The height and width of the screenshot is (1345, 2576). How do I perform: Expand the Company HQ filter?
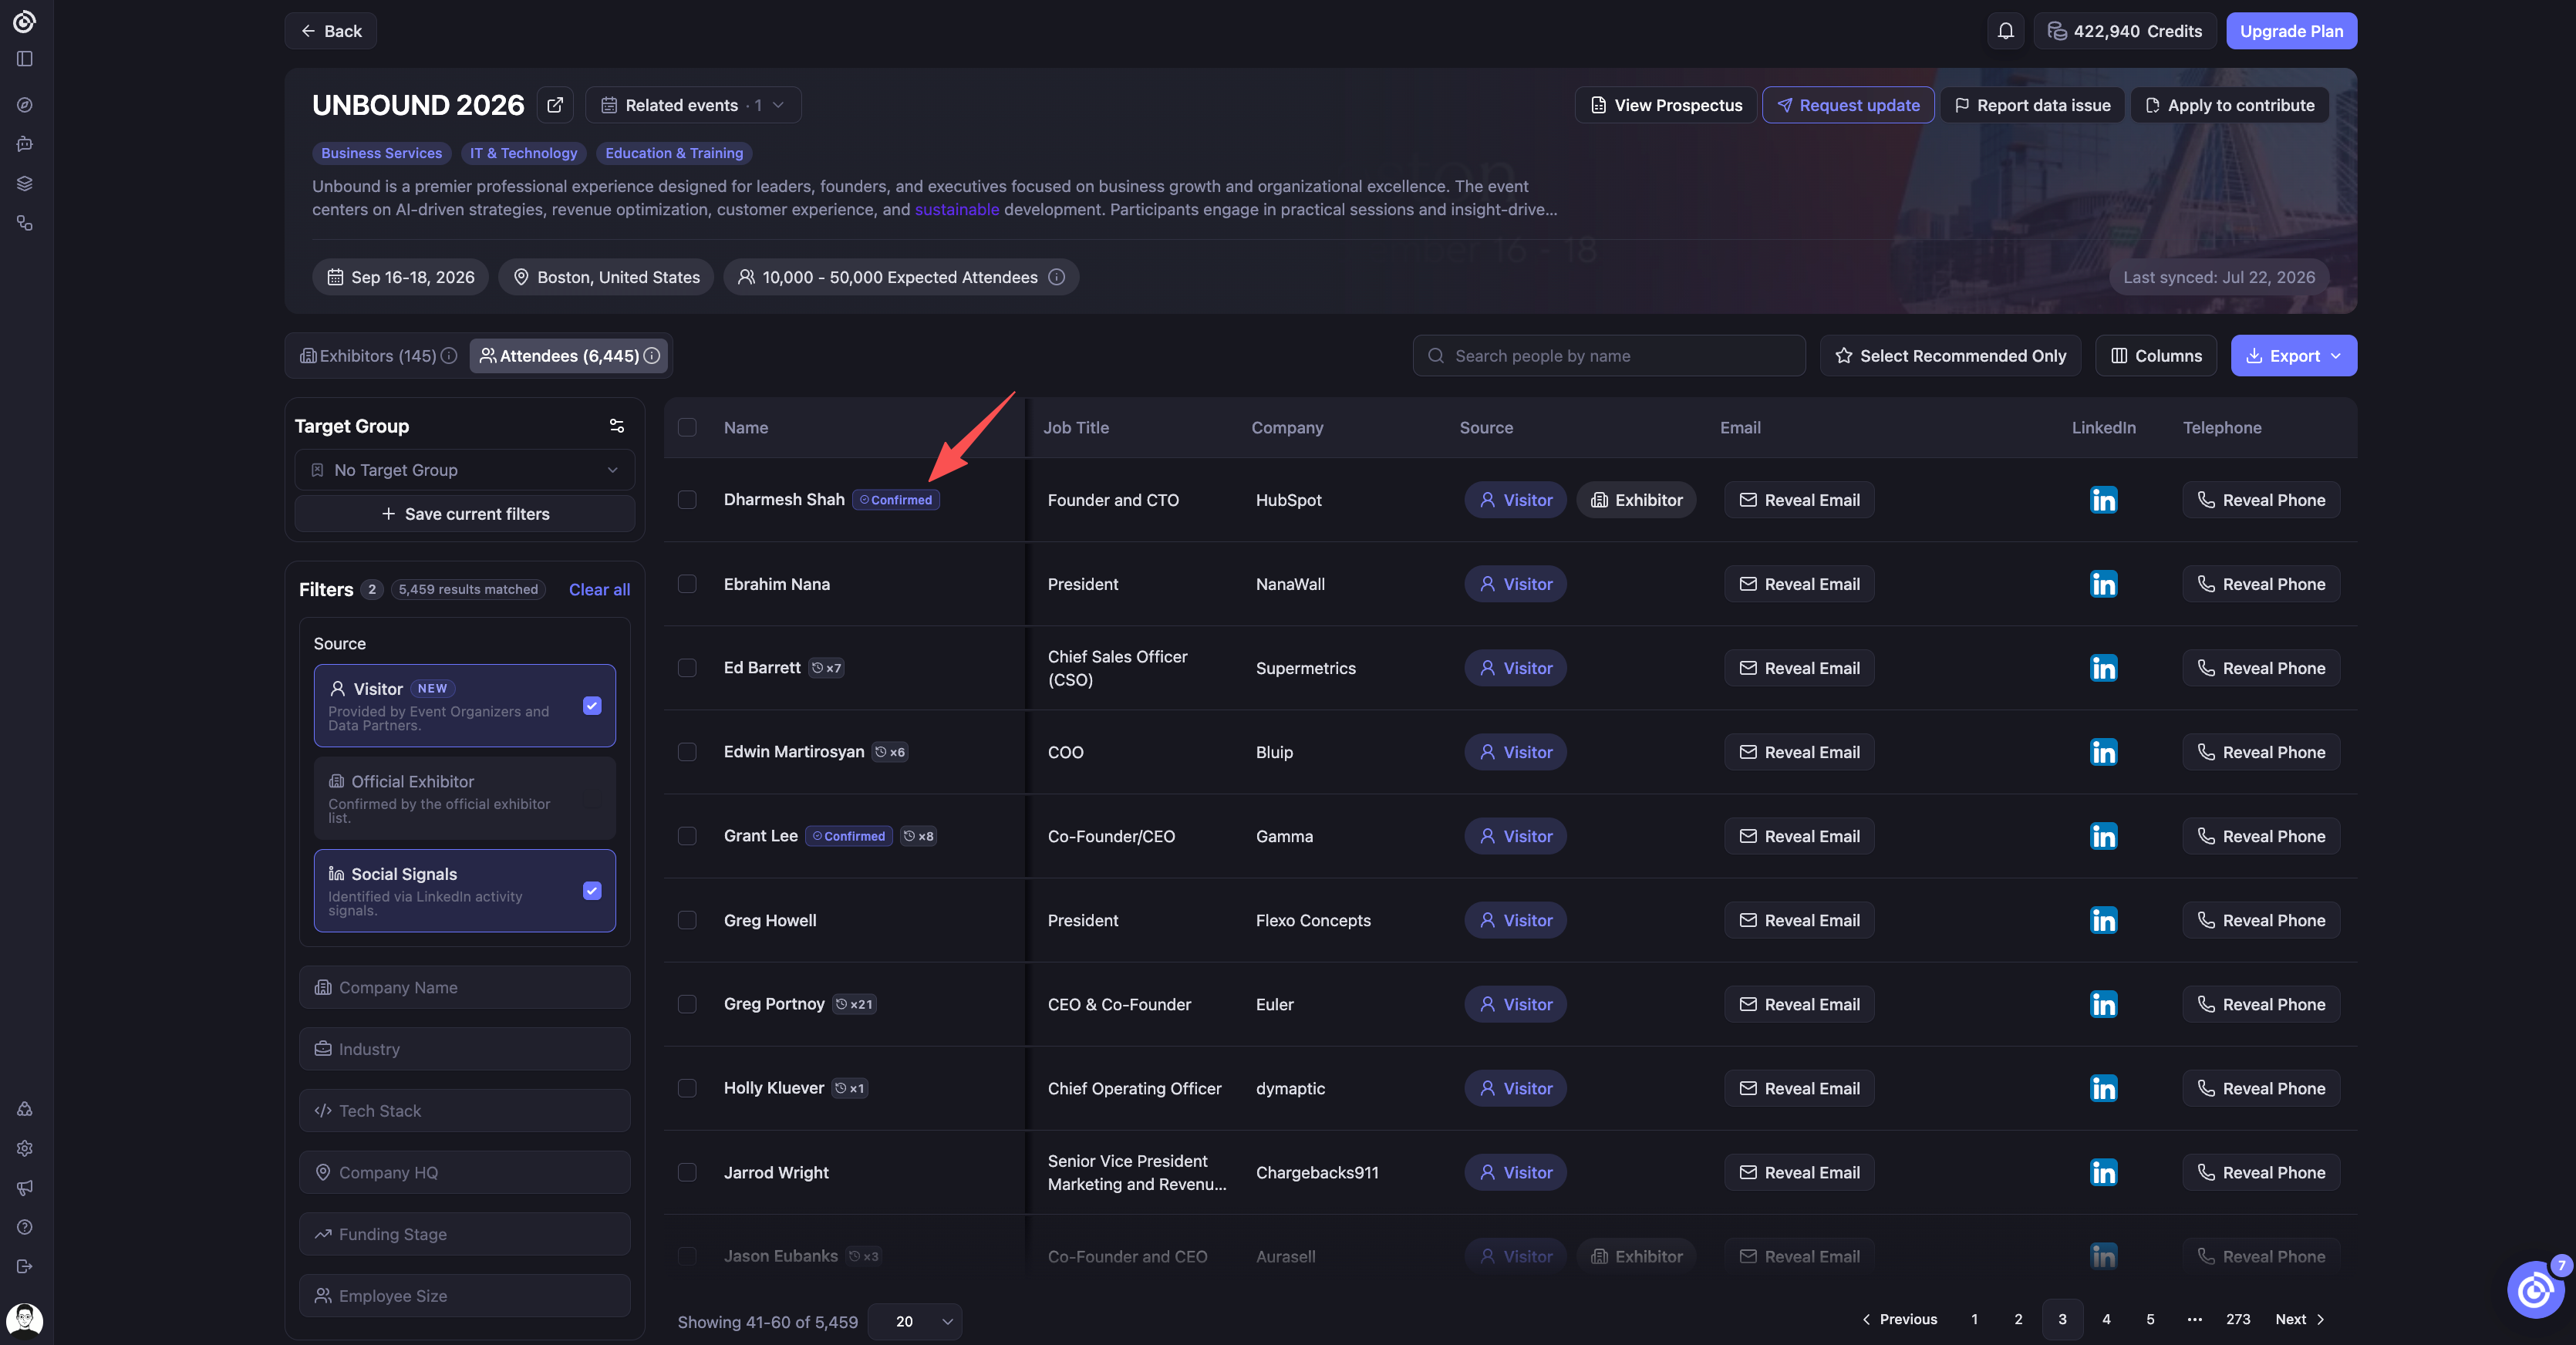[465, 1172]
